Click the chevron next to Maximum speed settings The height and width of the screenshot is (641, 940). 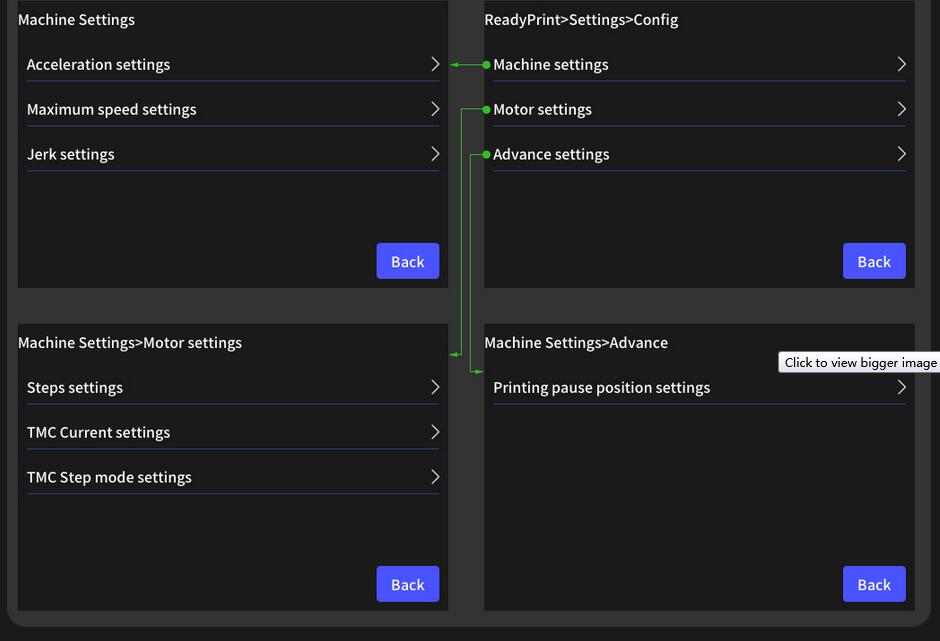click(435, 109)
